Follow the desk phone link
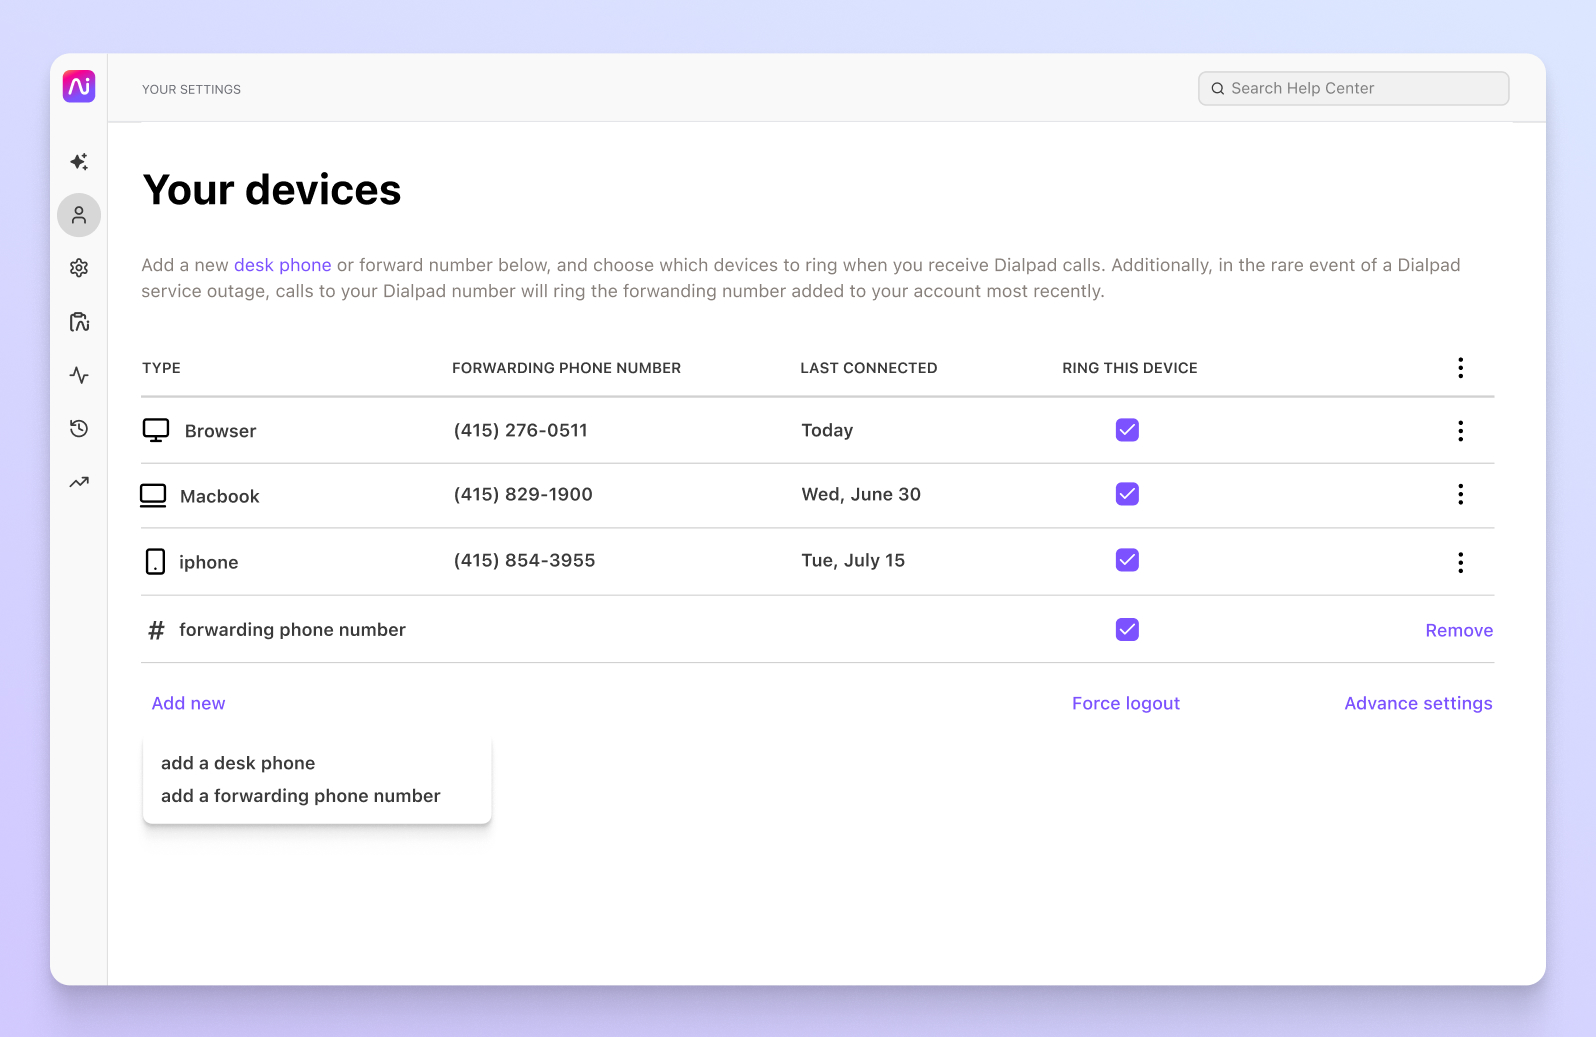Screen dimensions: 1596x1037 [283, 265]
